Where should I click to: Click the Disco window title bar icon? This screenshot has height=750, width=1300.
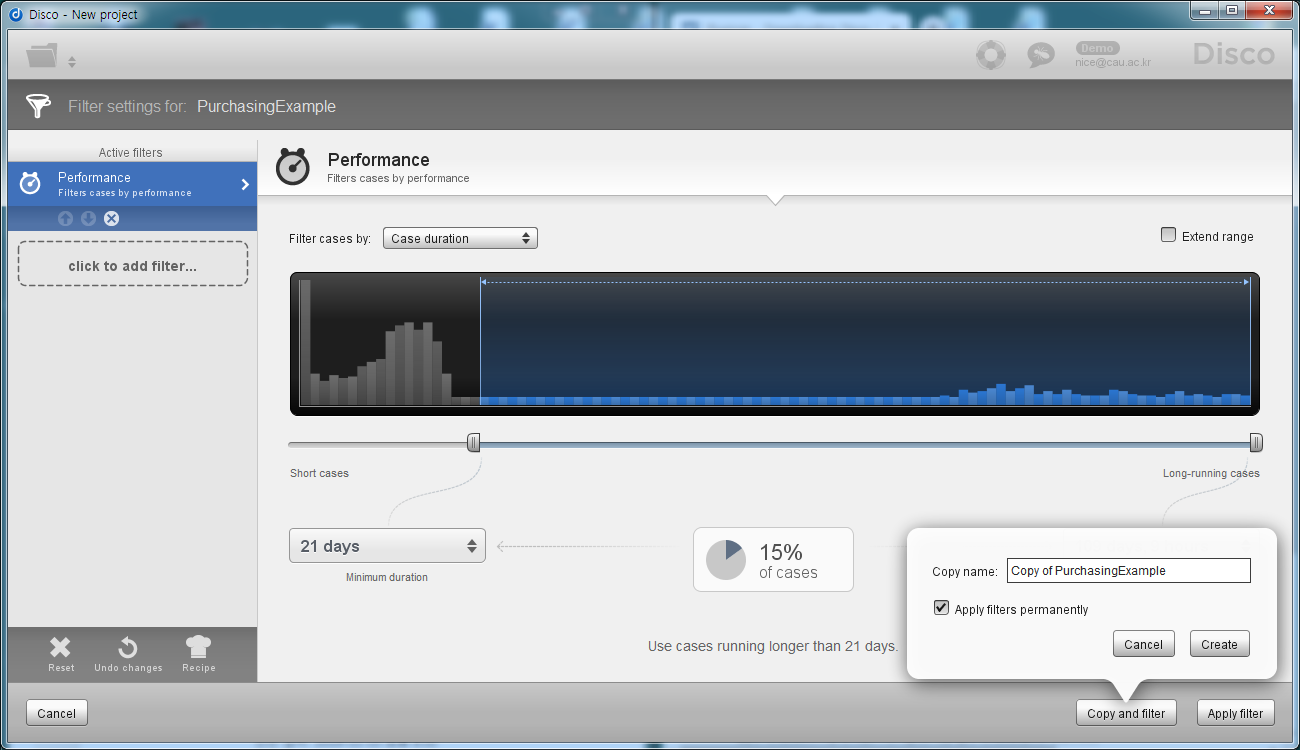tap(15, 14)
